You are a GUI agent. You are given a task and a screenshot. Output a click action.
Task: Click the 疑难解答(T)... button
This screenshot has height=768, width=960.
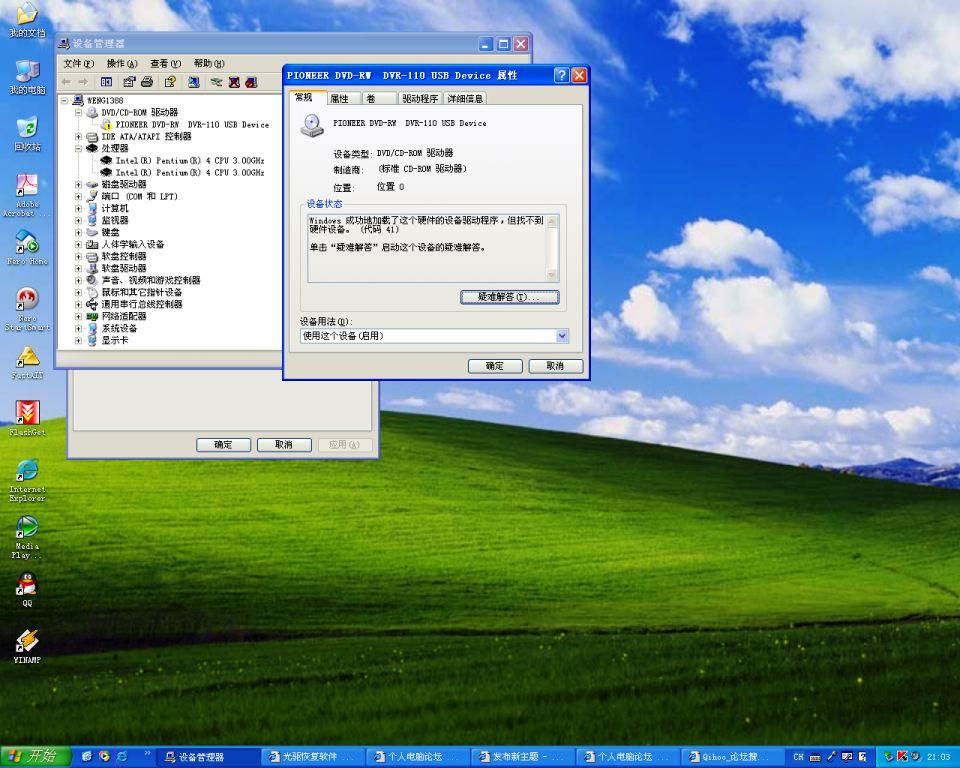pos(509,297)
